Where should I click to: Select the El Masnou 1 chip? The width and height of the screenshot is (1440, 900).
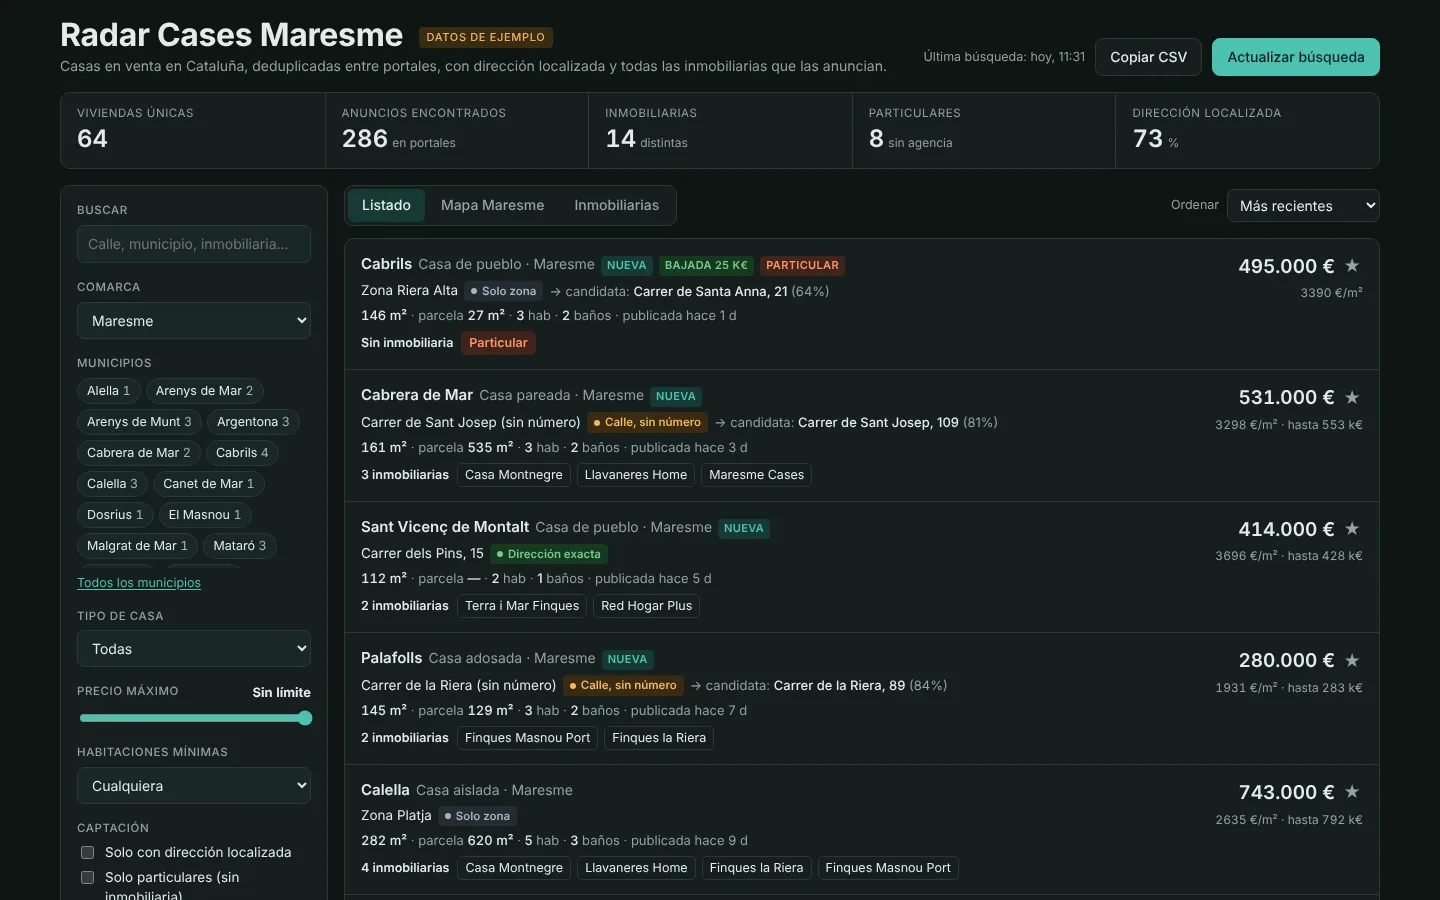(204, 515)
